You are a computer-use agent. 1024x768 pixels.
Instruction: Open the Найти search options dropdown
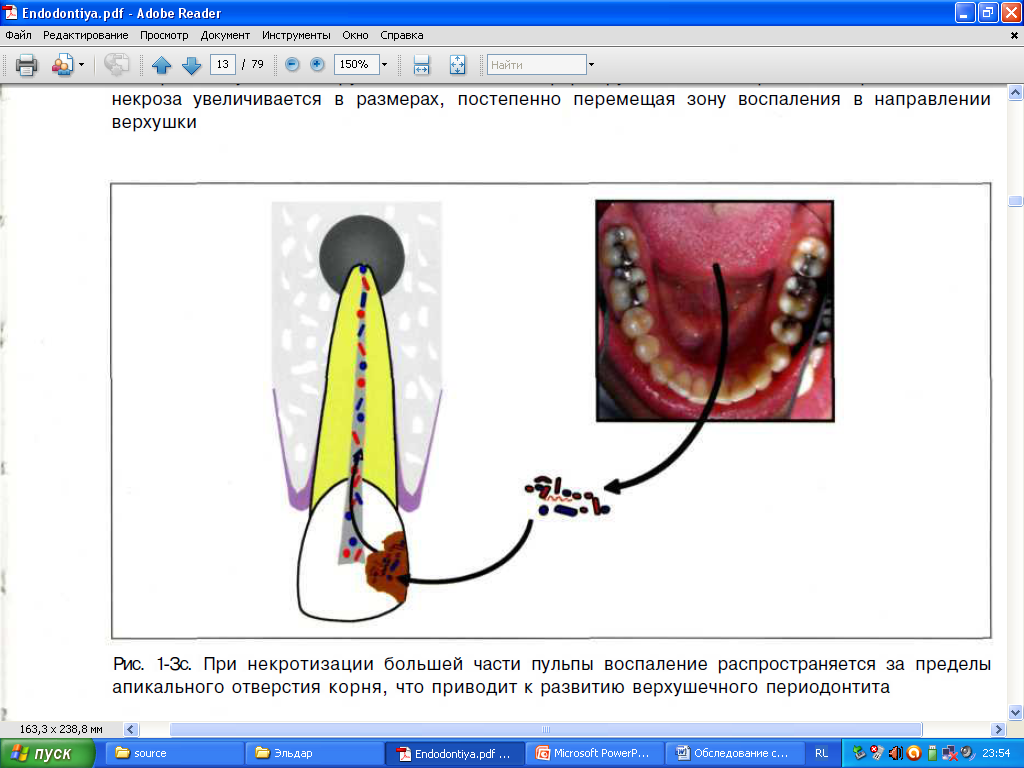click(x=591, y=65)
